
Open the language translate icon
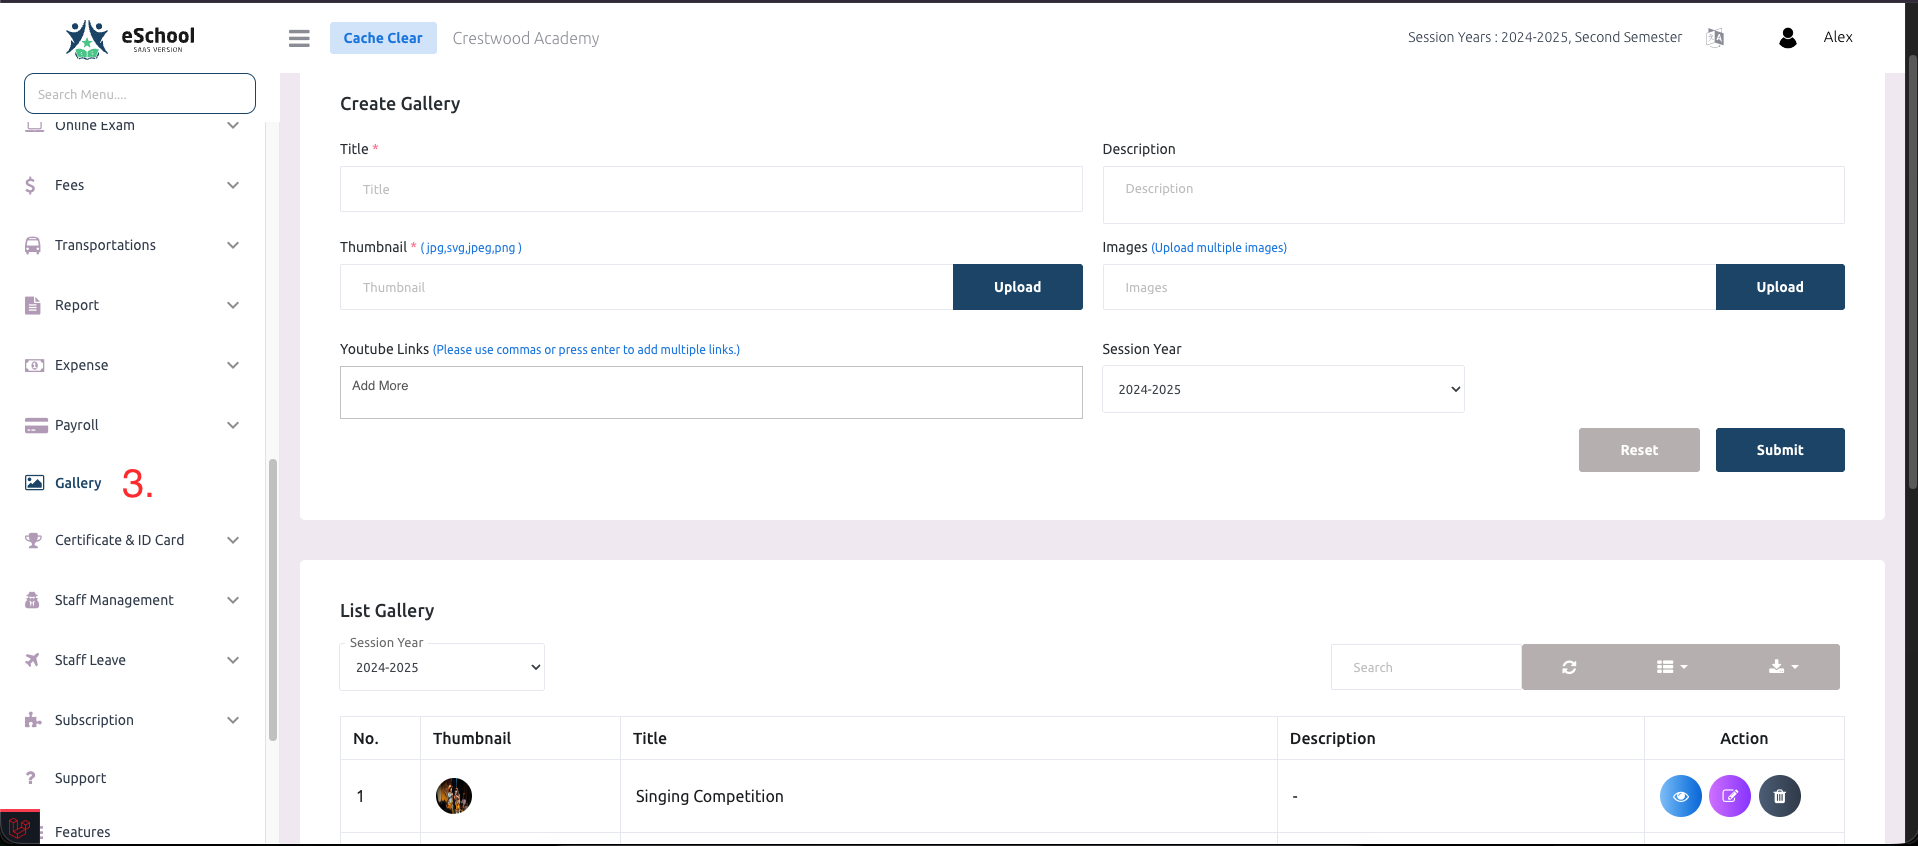coord(1715,38)
